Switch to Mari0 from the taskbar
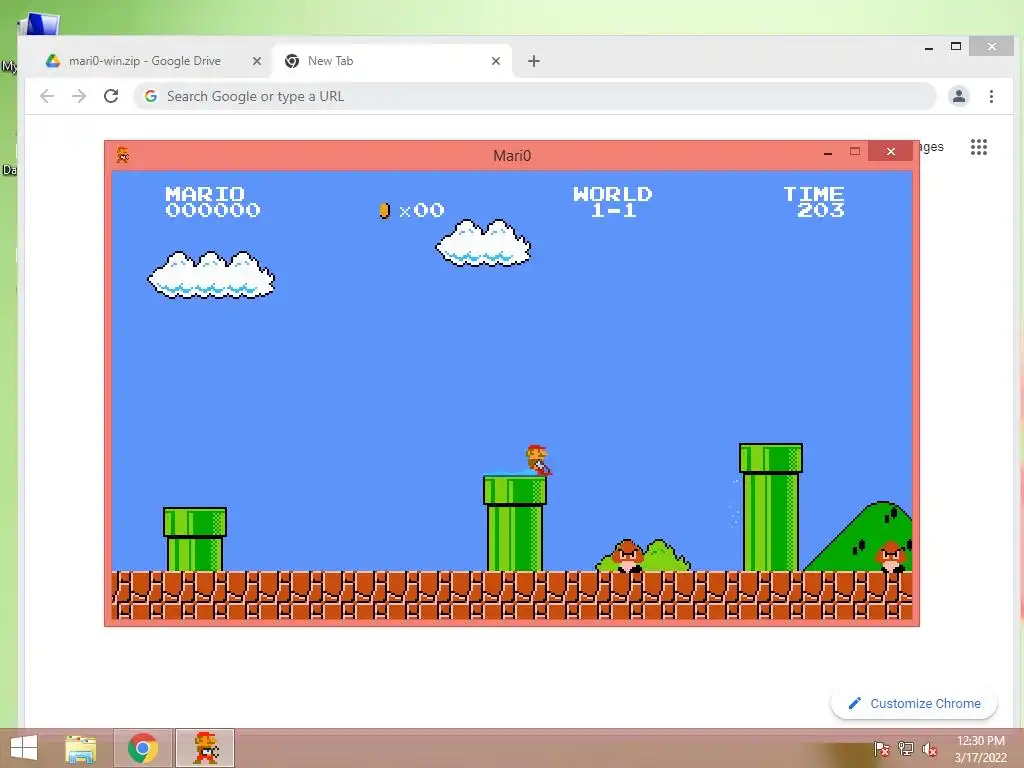Viewport: 1024px width, 768px height. (x=205, y=748)
